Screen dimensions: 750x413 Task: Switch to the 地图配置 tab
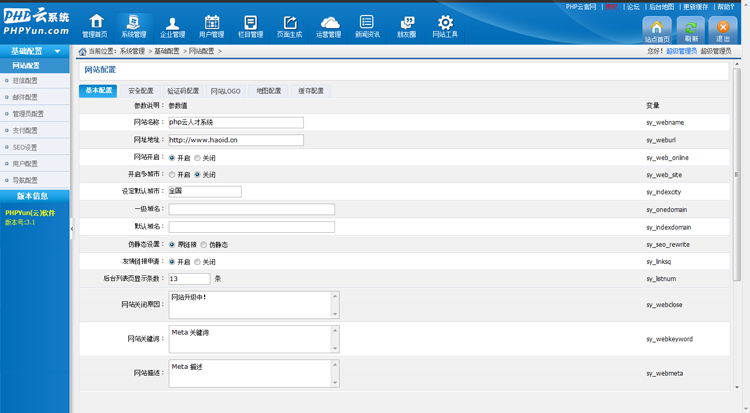pyautogui.click(x=268, y=91)
